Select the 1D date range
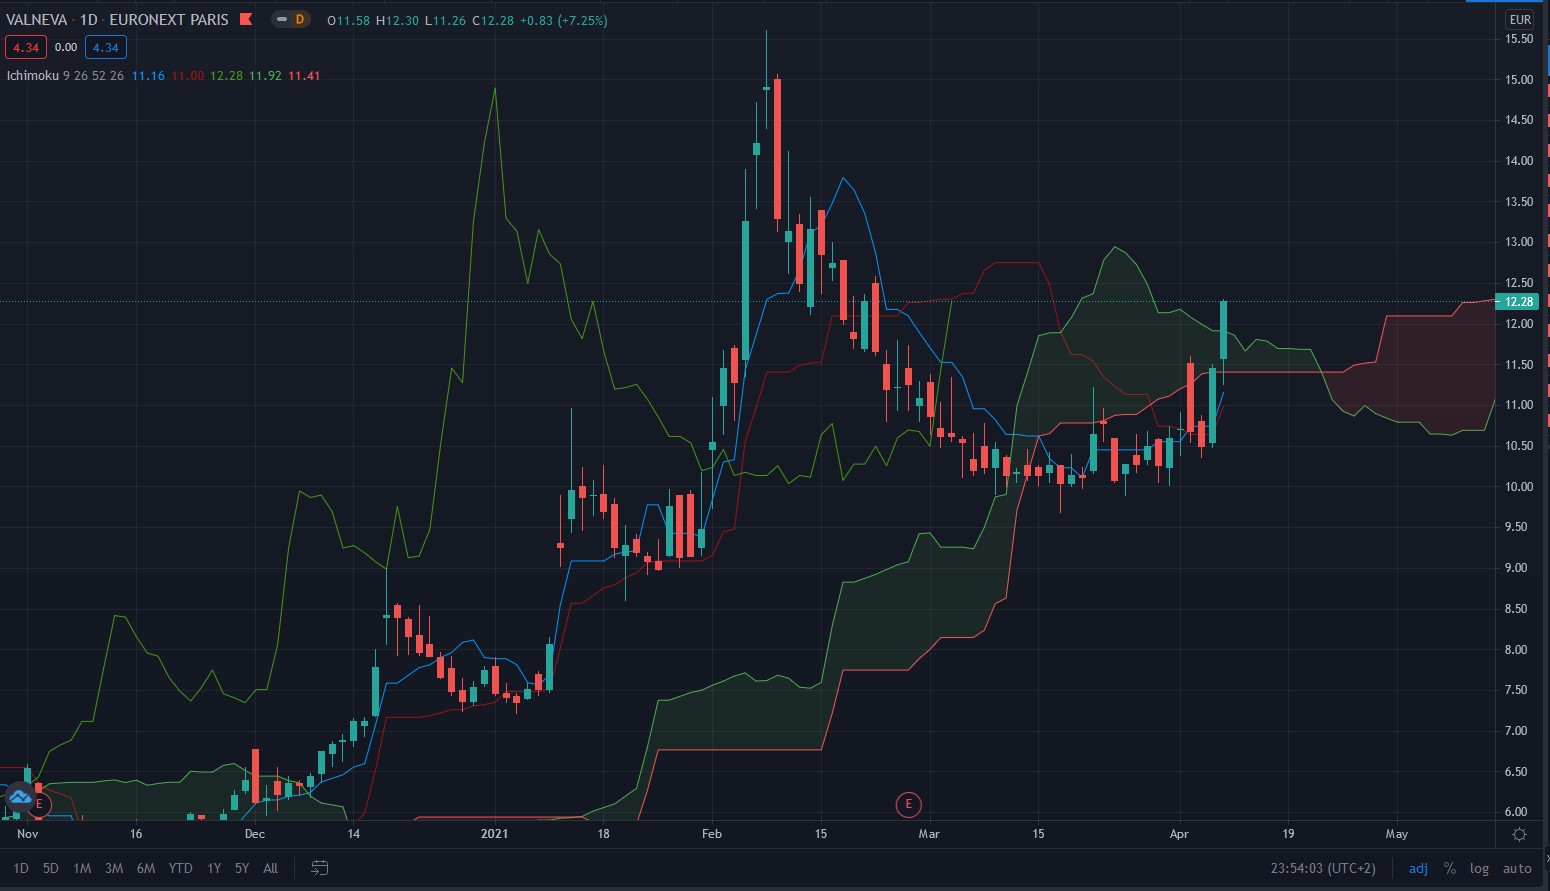The image size is (1550, 891). click(21, 868)
